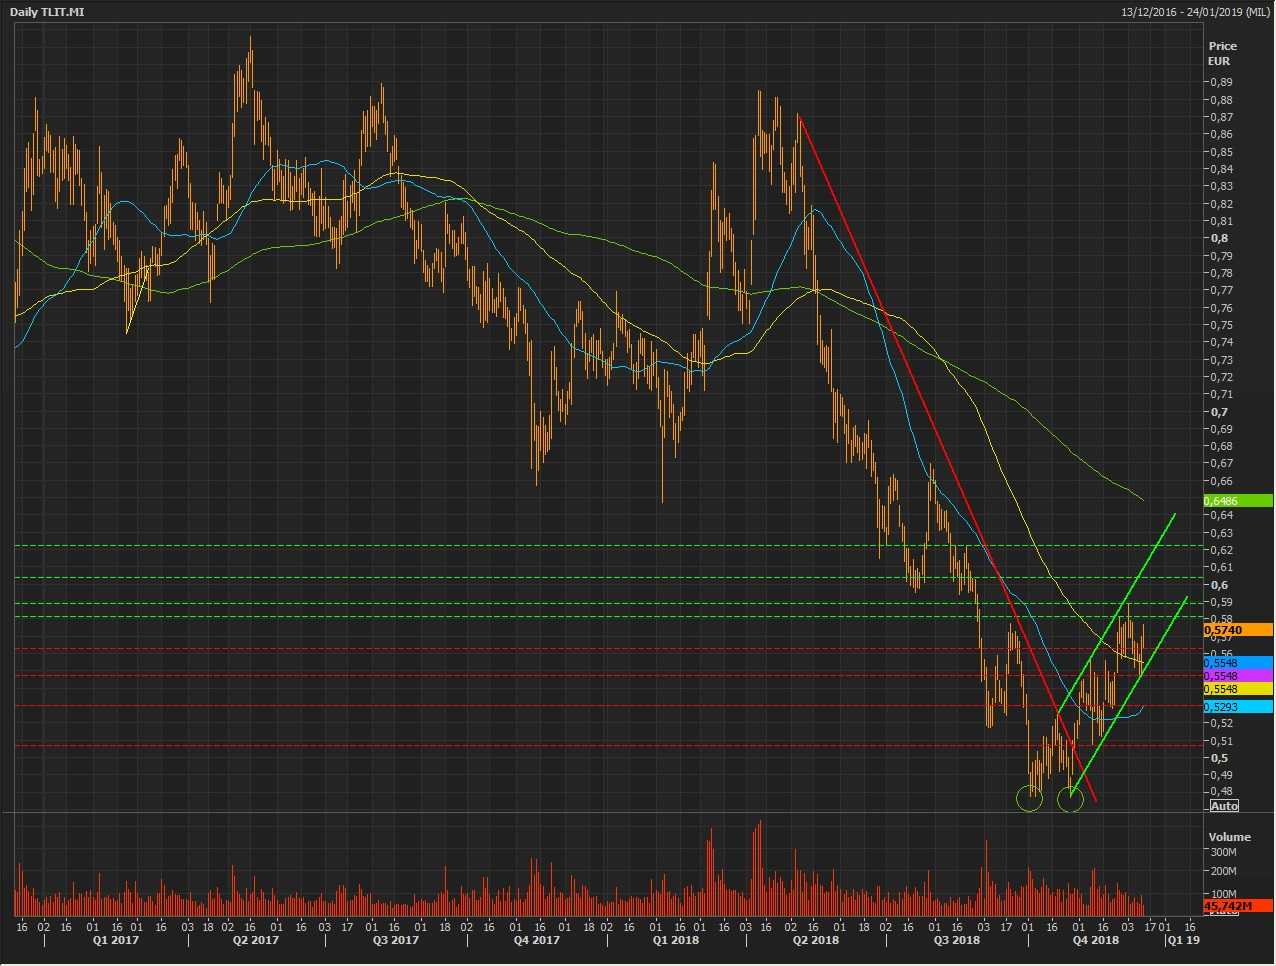Select the left green circle bottom marker
The height and width of the screenshot is (966, 1276).
[x=1029, y=798]
